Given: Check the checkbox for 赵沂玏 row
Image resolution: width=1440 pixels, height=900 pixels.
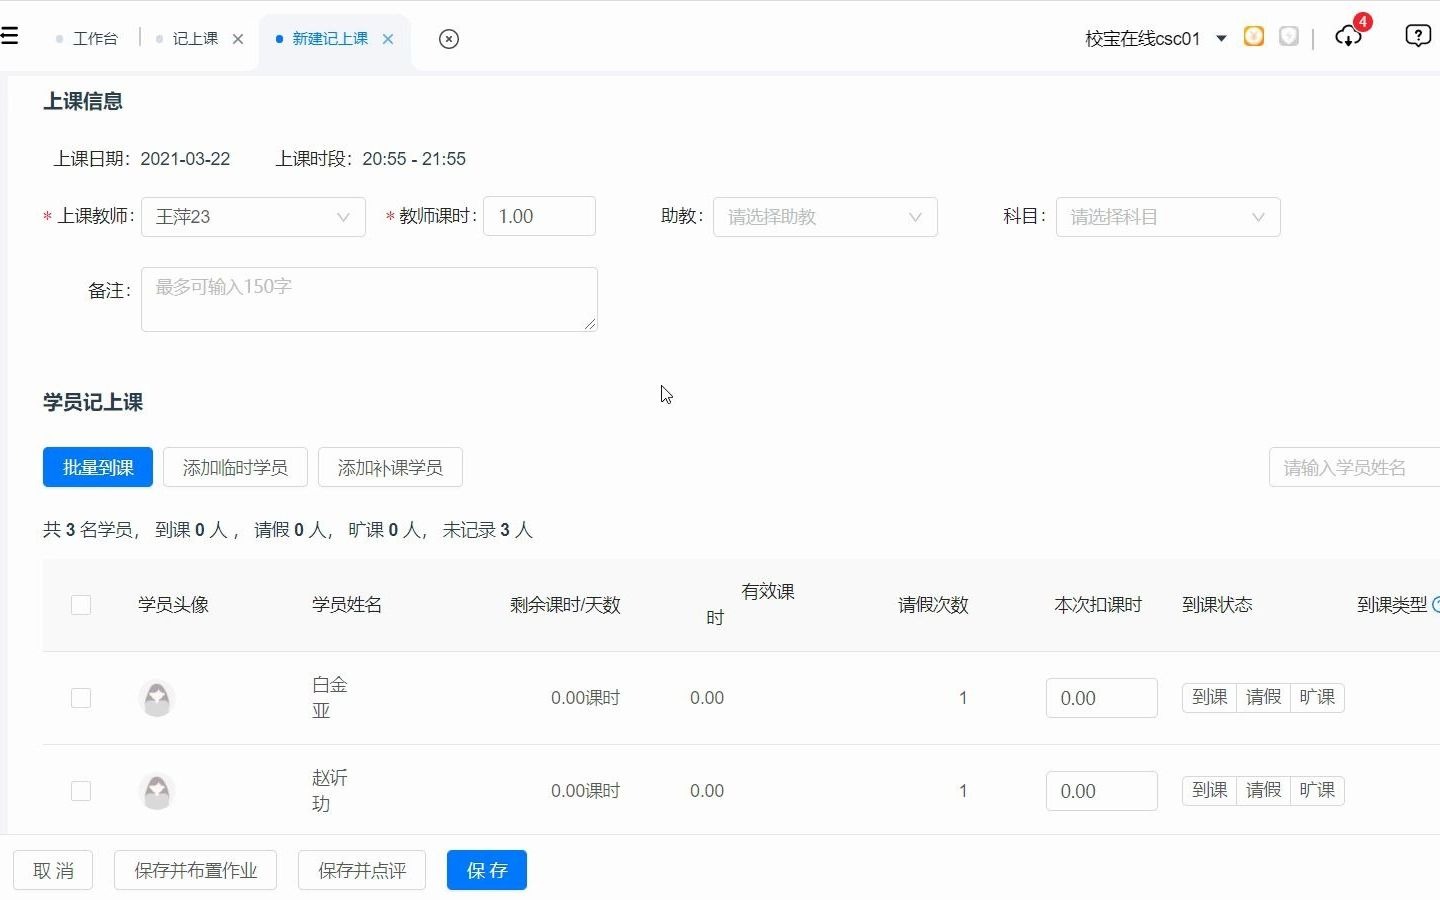Looking at the screenshot, I should click(81, 791).
